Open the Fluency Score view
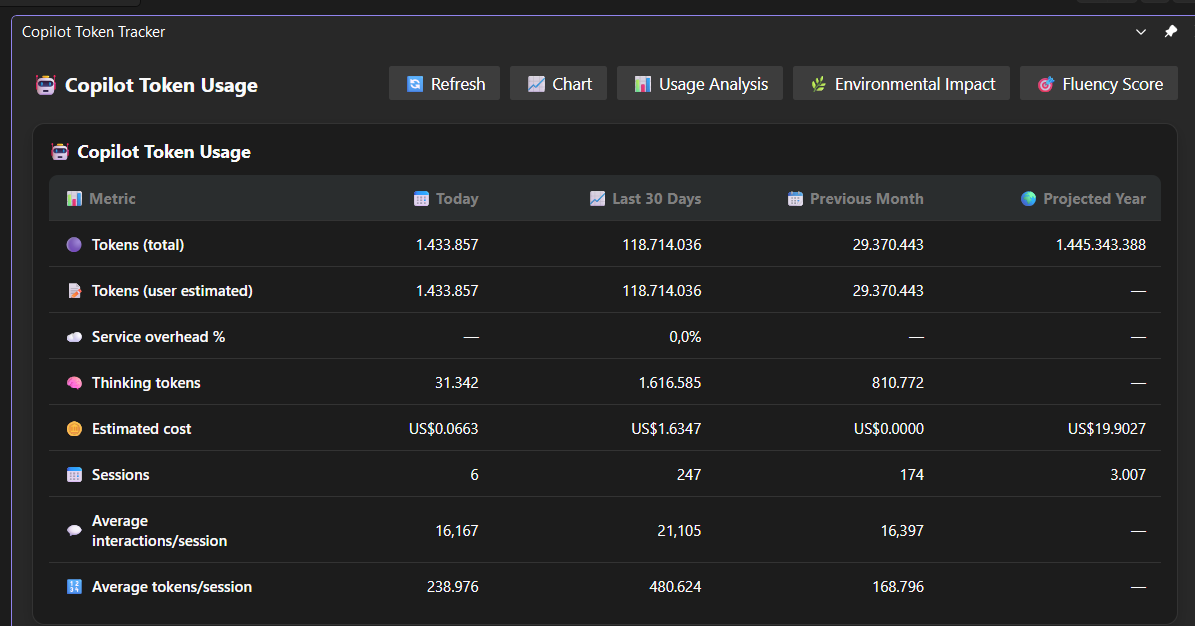The width and height of the screenshot is (1195, 626). pos(1099,83)
